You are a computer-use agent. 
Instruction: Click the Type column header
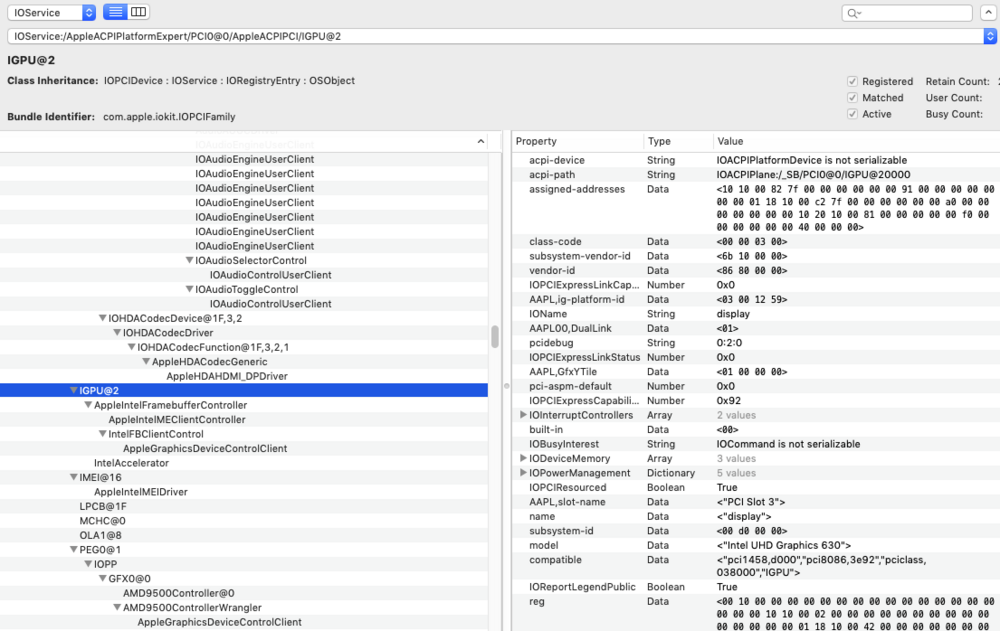(661, 141)
